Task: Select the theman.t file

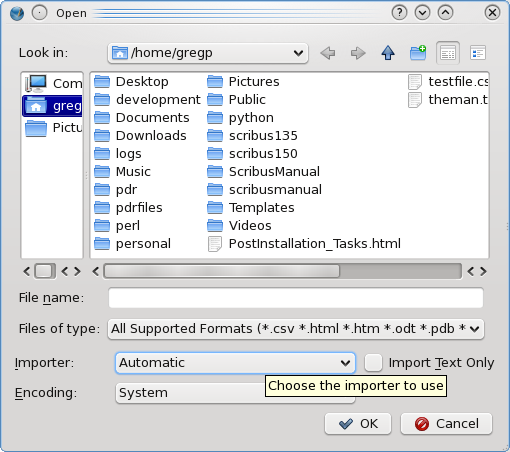Action: coord(448,100)
